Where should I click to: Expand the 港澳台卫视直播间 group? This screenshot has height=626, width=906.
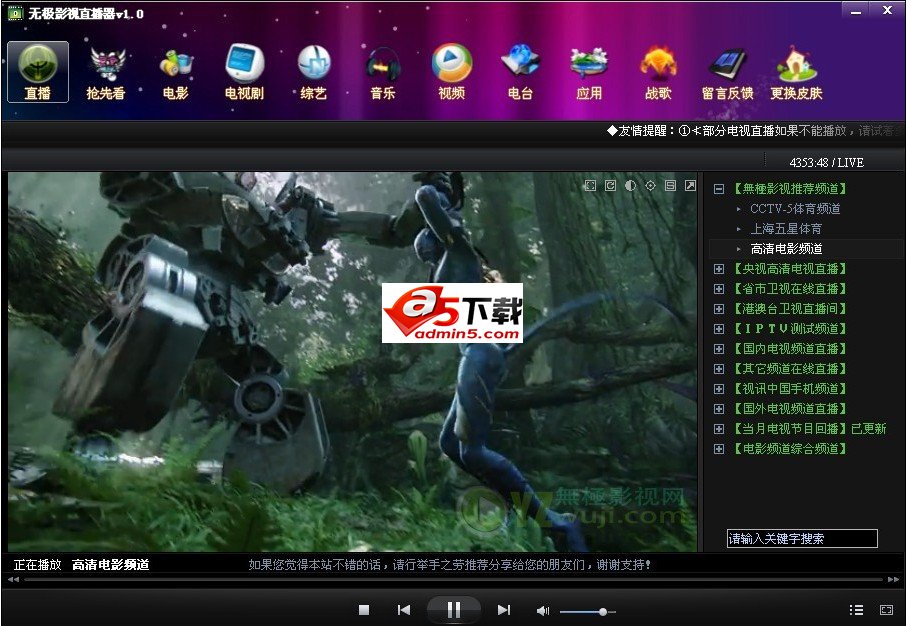(719, 309)
